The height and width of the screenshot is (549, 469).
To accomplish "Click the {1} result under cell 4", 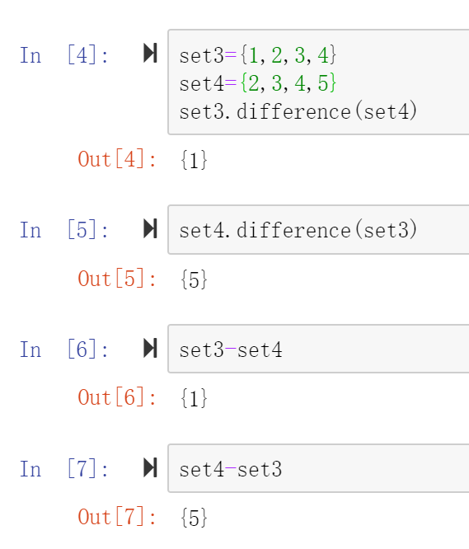I will click(x=194, y=160).
